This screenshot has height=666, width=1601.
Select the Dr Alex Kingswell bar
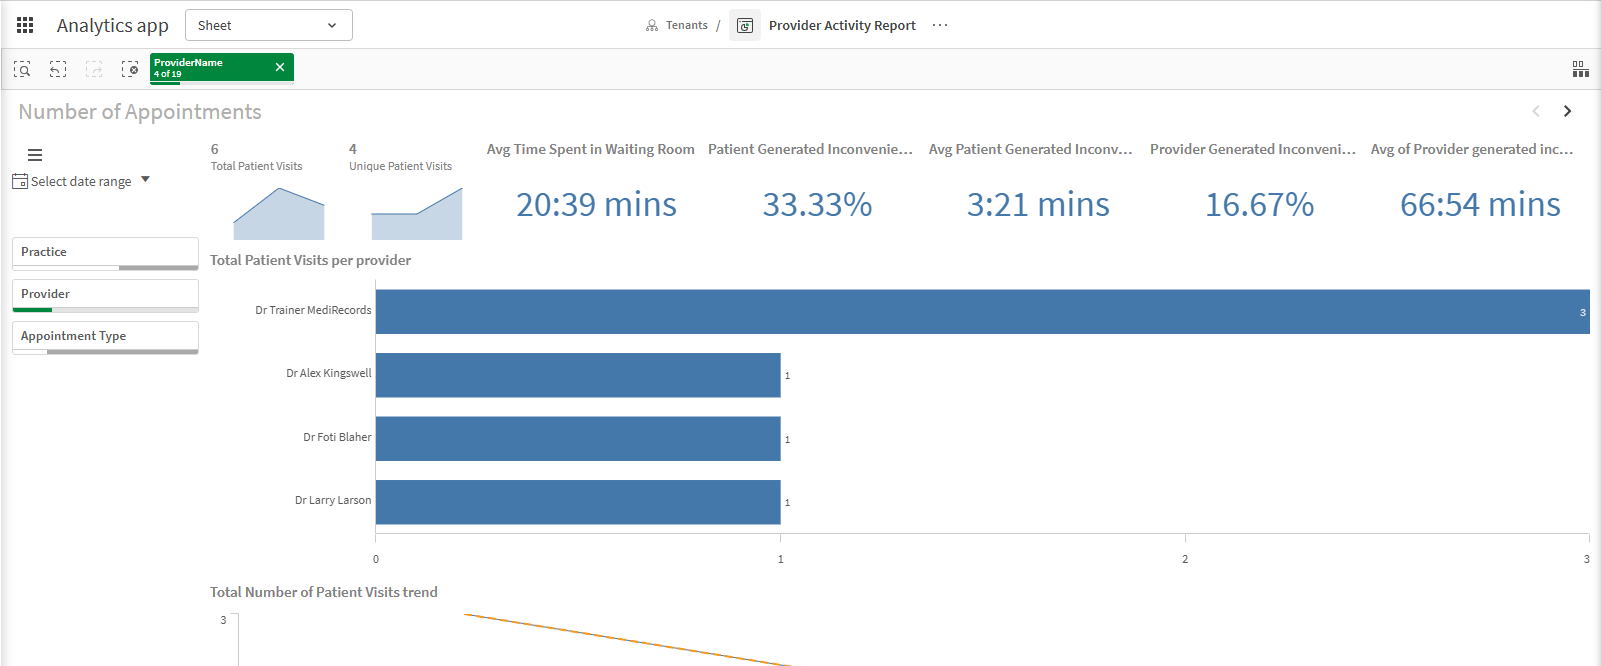coord(578,375)
